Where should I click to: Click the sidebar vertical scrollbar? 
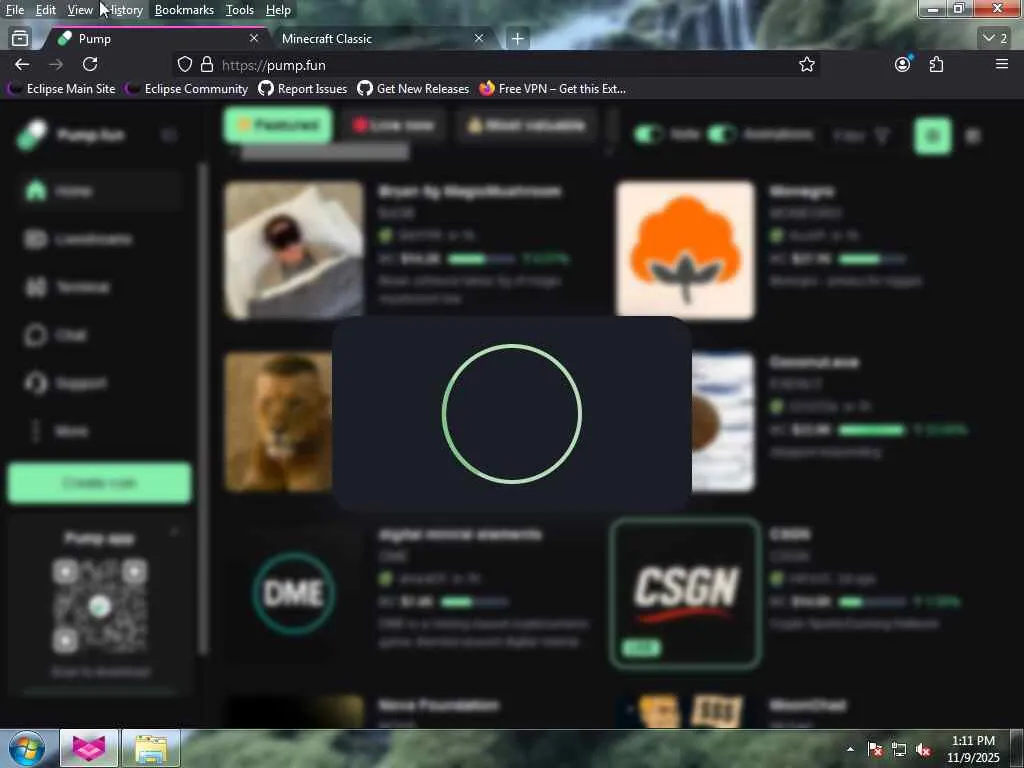[203, 408]
